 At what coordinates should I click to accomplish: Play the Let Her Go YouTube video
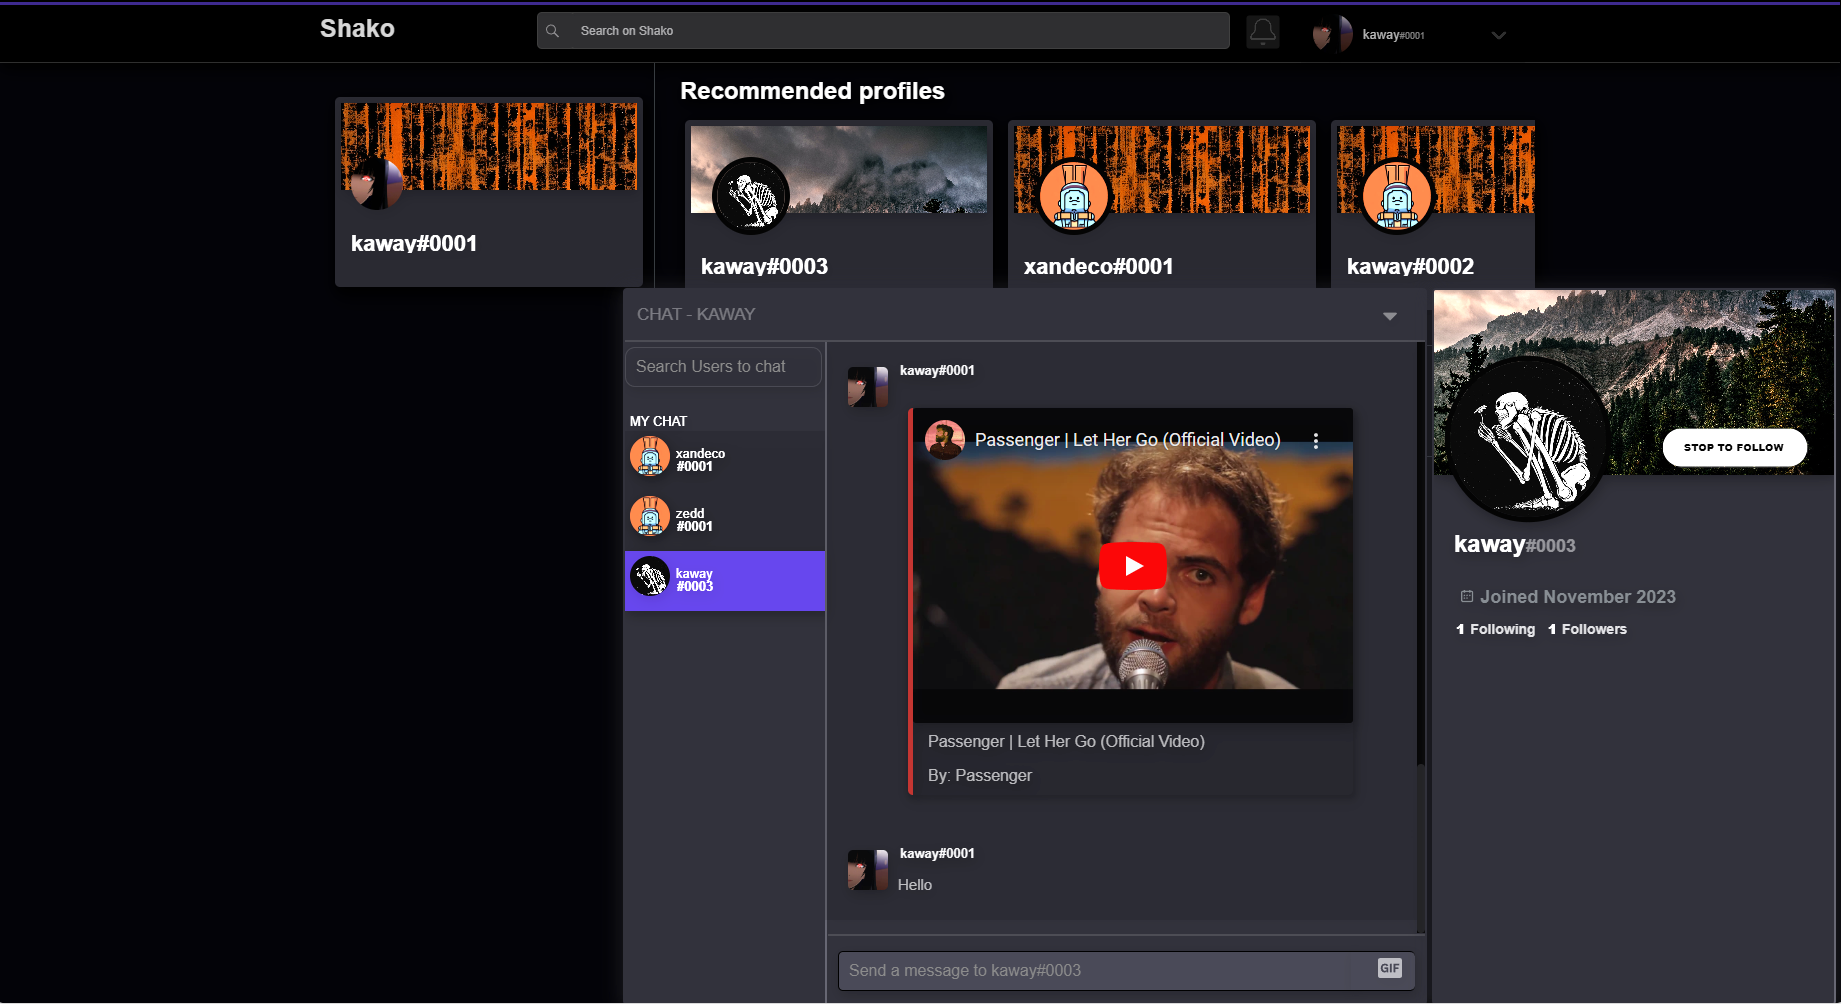click(x=1132, y=566)
